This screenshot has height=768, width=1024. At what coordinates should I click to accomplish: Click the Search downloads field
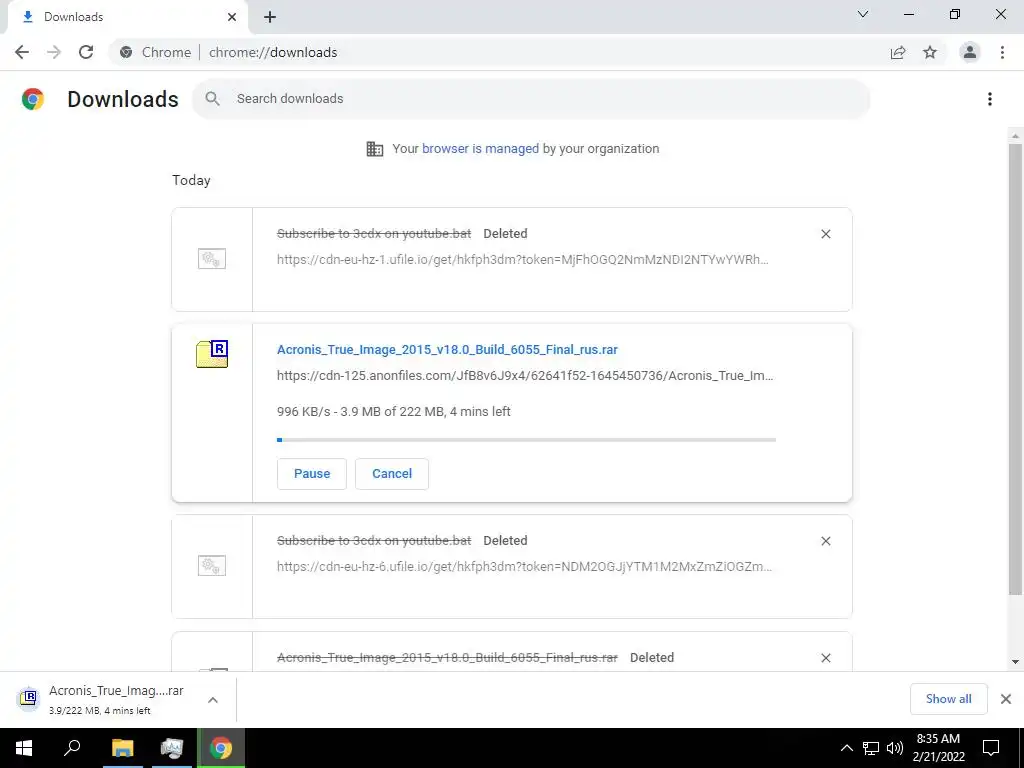pyautogui.click(x=531, y=99)
